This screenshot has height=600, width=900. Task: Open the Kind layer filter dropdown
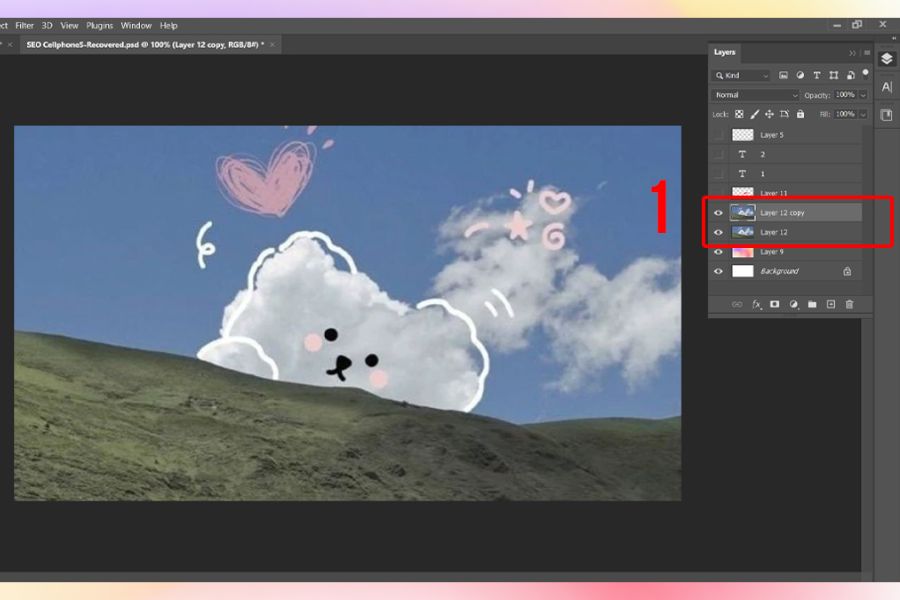(741, 75)
